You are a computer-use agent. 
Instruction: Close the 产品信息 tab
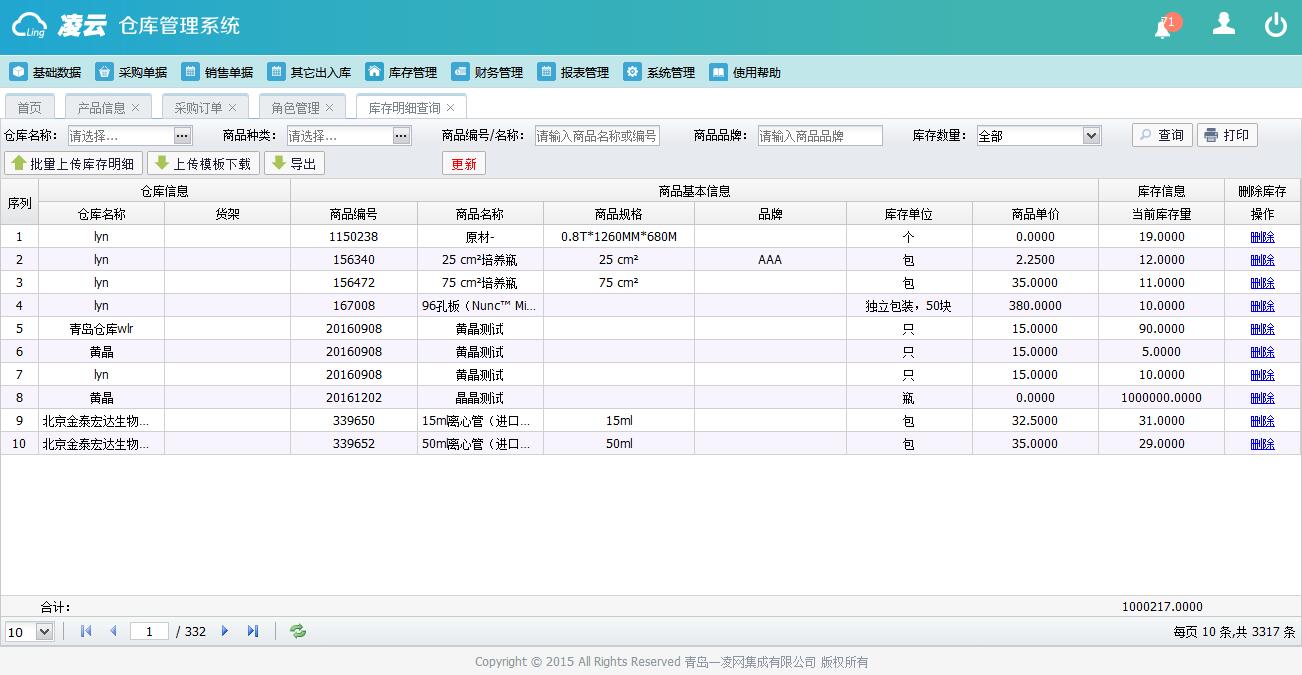tap(136, 108)
